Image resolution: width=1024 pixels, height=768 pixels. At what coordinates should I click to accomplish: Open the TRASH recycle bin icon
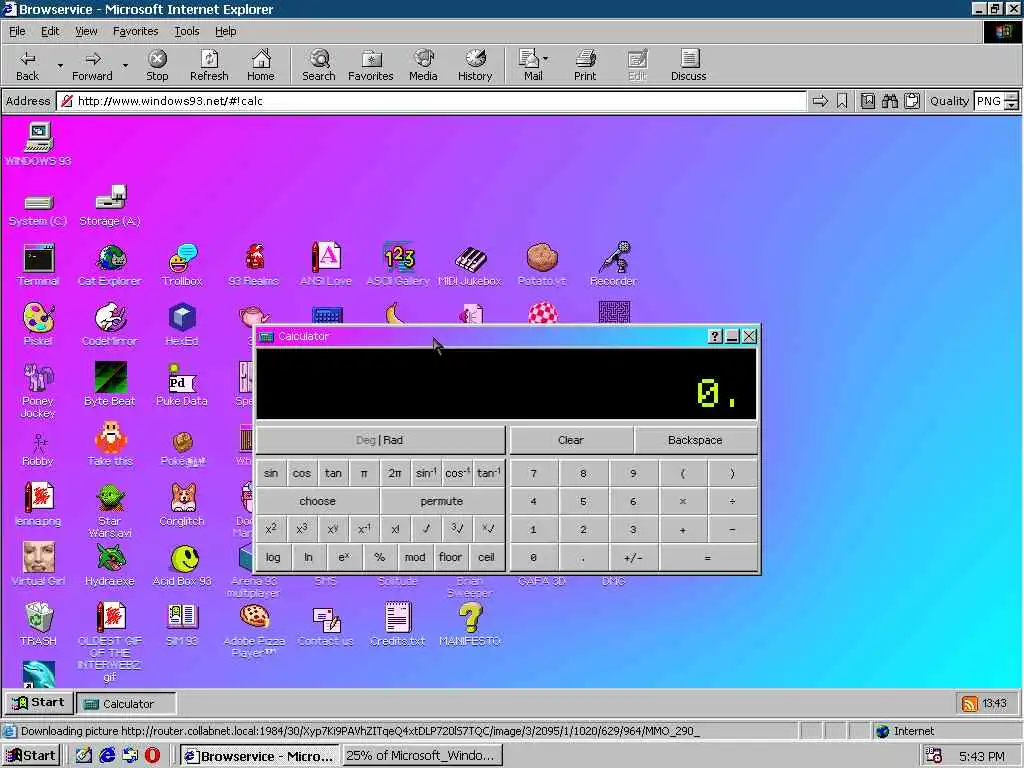(38, 624)
